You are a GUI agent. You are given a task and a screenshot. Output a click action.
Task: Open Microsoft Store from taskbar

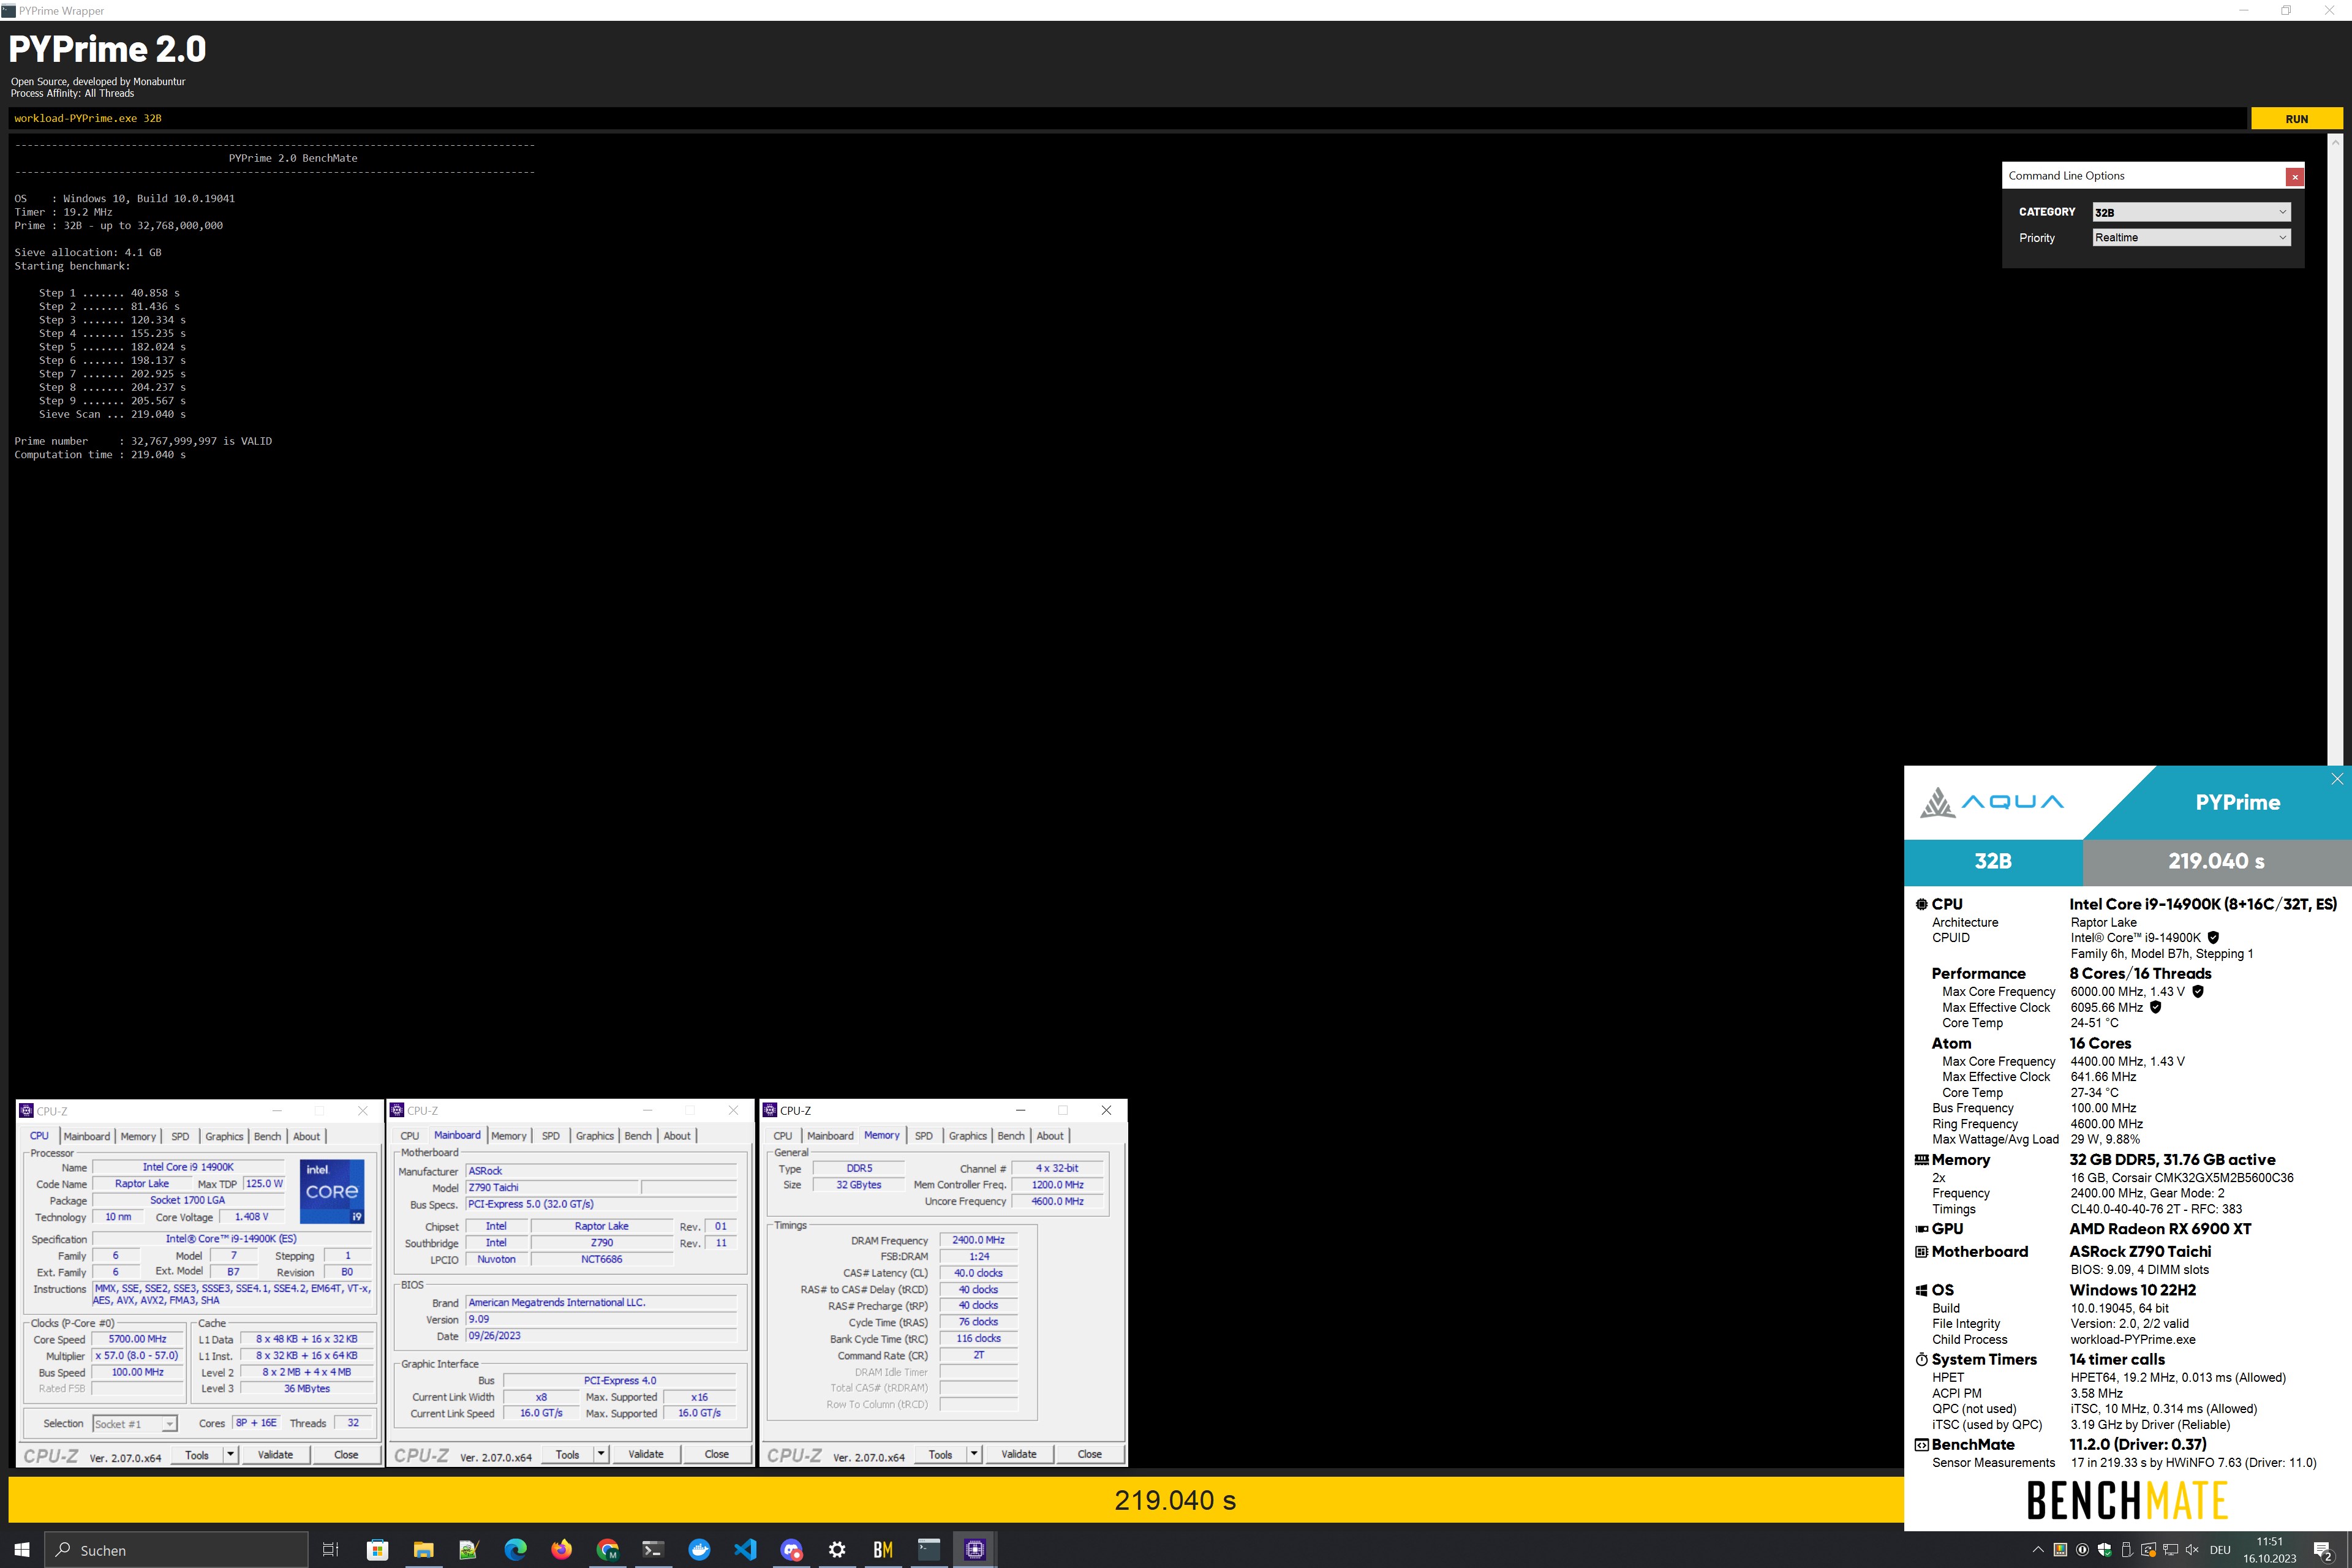(377, 1549)
